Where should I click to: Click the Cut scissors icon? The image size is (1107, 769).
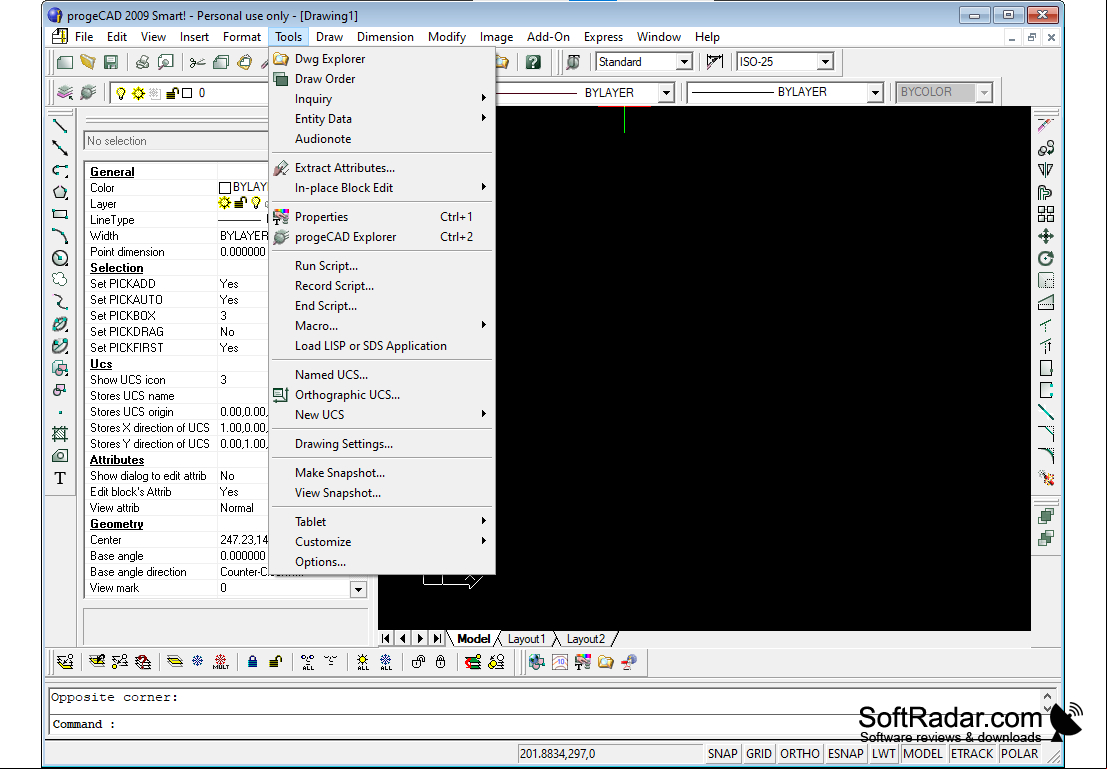pyautogui.click(x=197, y=62)
